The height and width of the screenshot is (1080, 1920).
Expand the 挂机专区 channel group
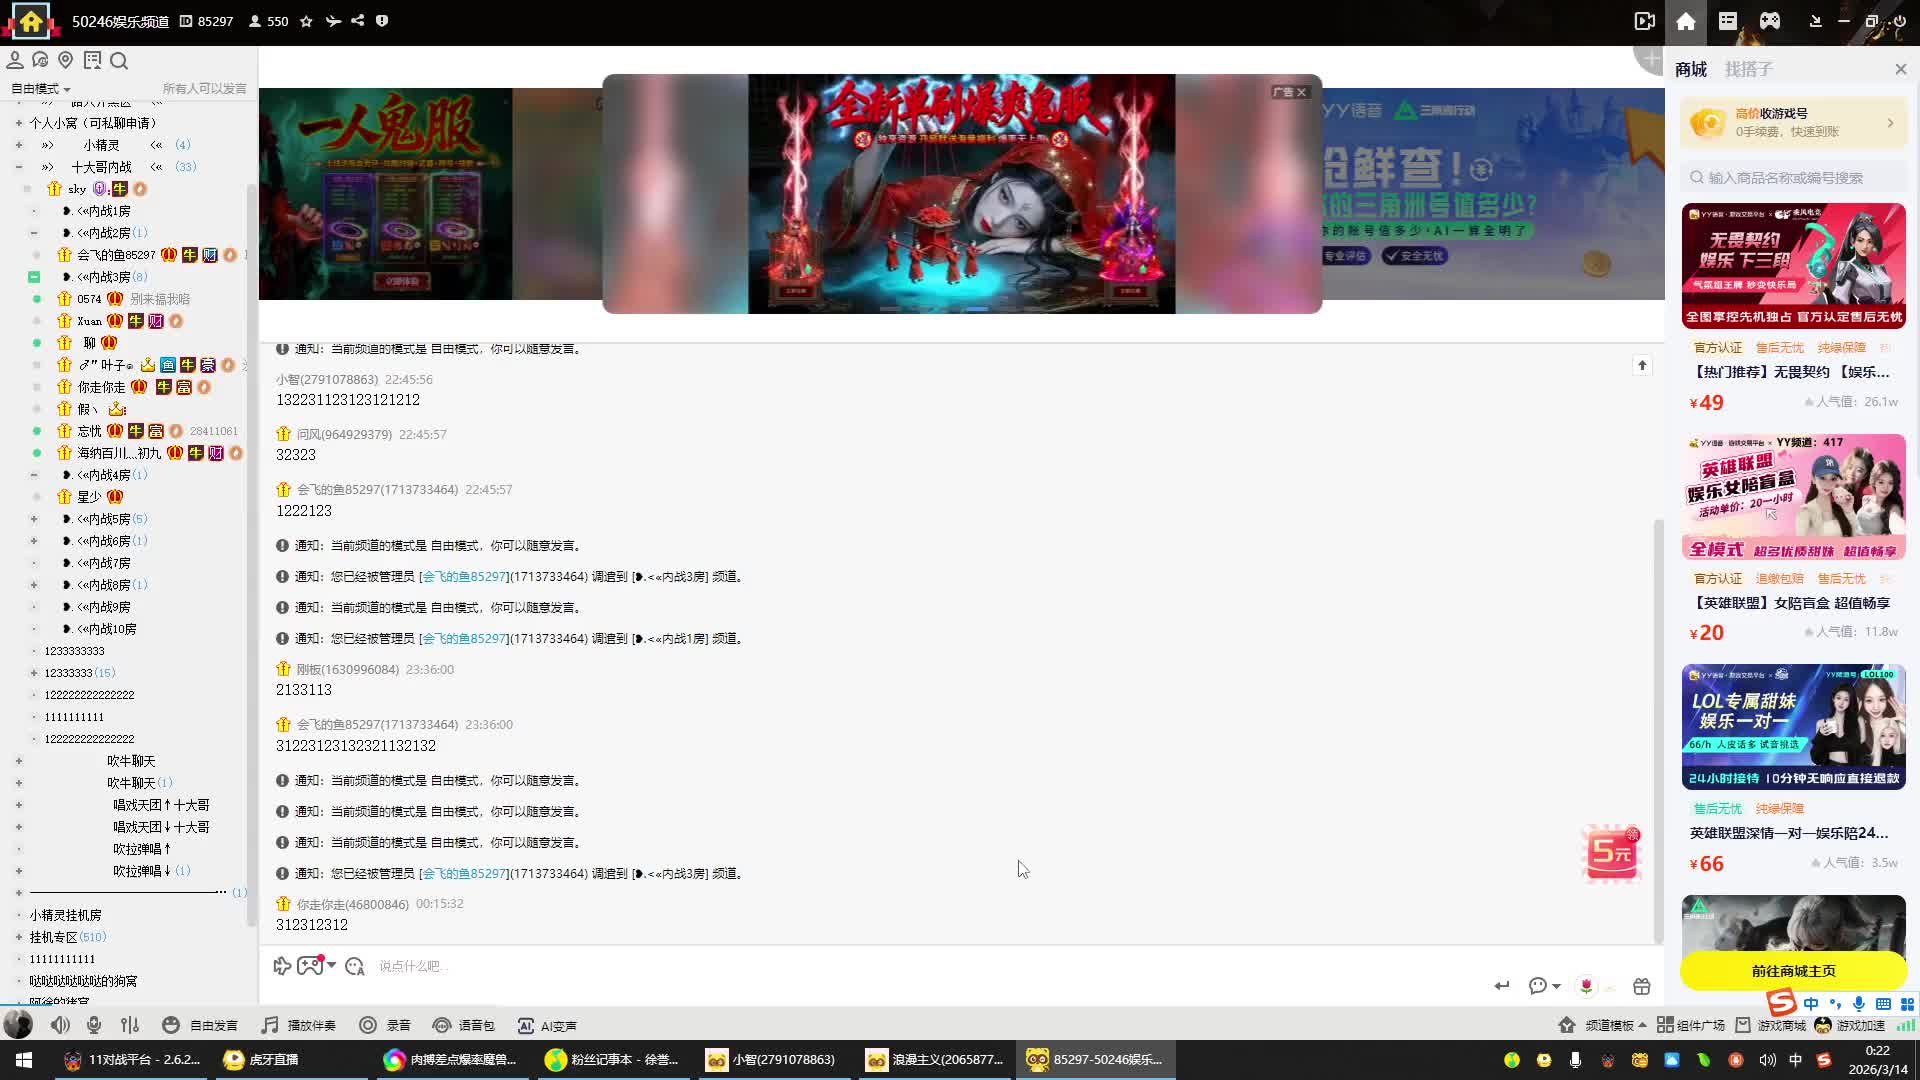click(x=19, y=937)
